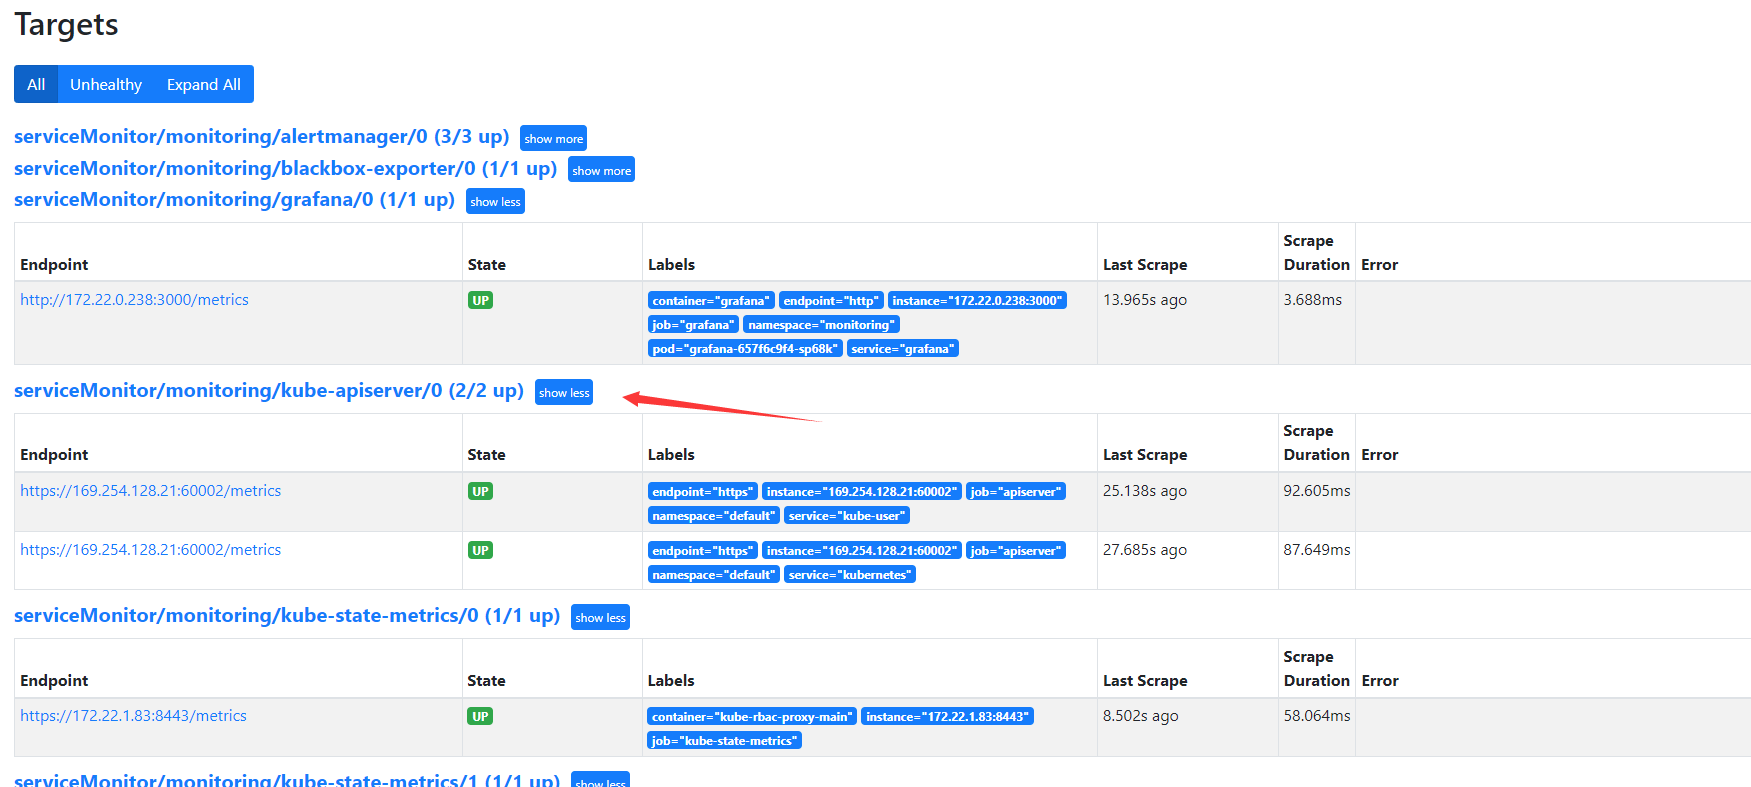
Task: Click the endpoint="http" label
Action: [x=831, y=301]
